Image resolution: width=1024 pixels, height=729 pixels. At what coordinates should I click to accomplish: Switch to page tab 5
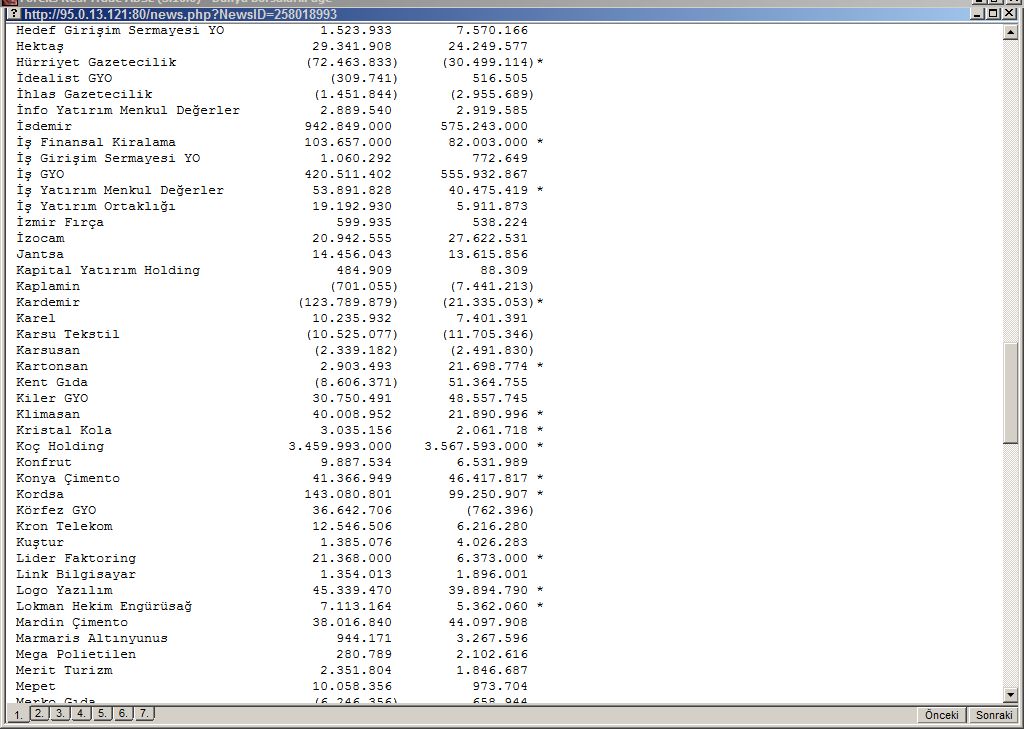(x=102, y=713)
